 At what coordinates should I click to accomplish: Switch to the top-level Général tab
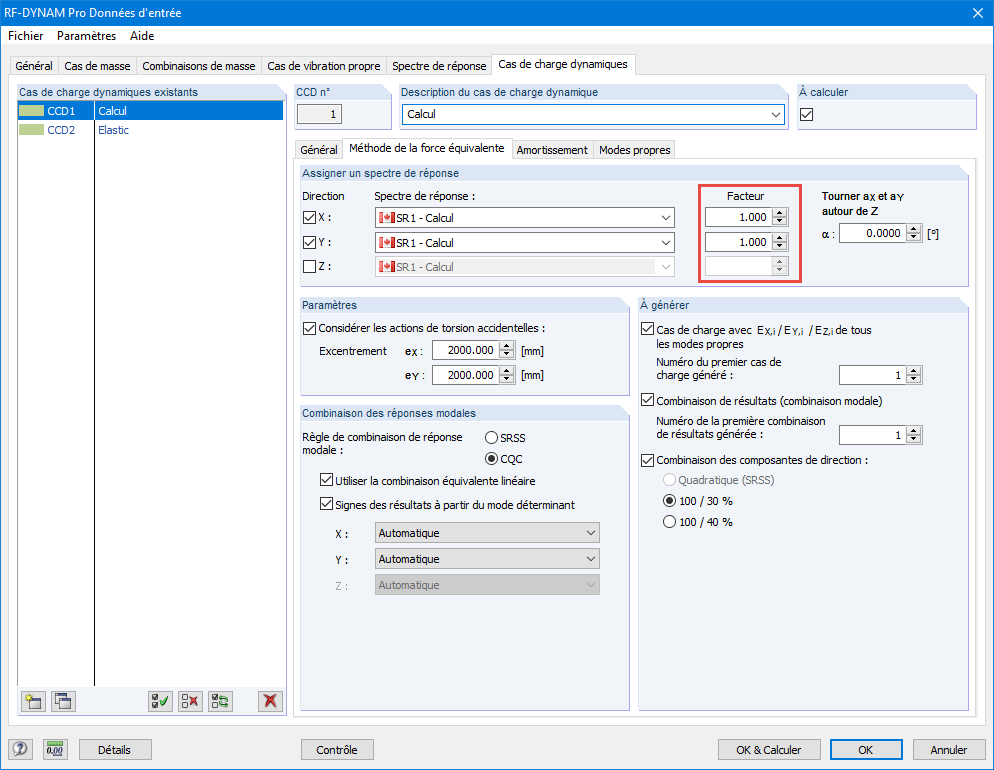(34, 66)
